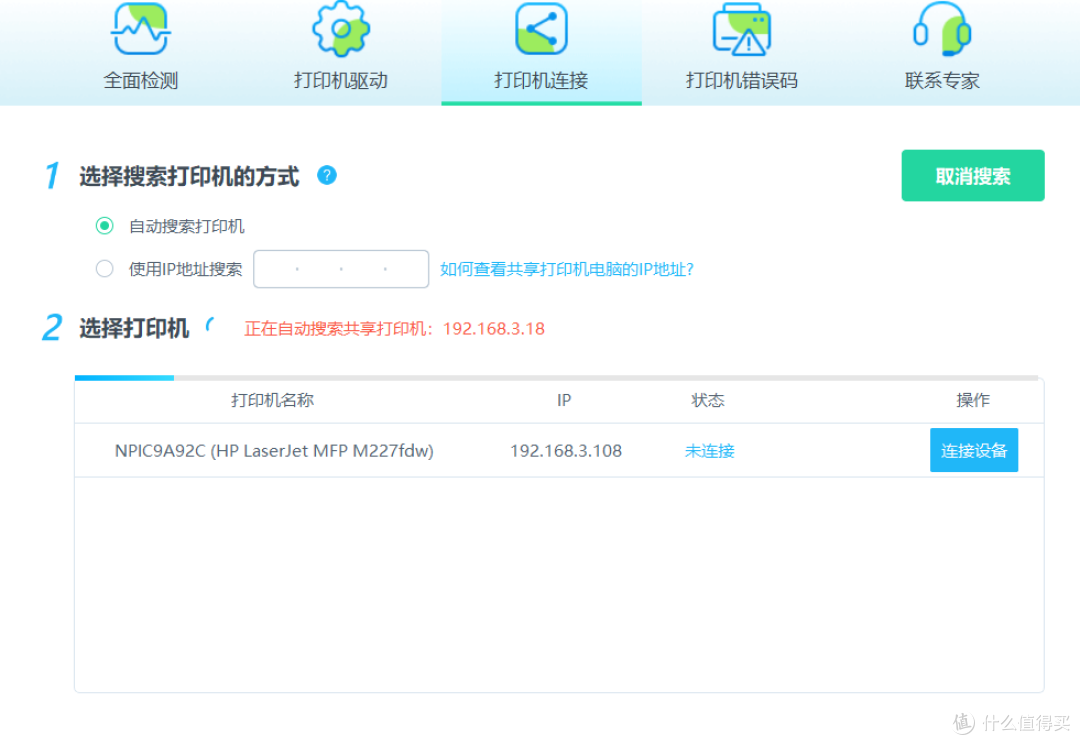Viewport: 1080px width, 745px height.
Task: Click the 打印机驱动 gear icon
Action: point(341,29)
